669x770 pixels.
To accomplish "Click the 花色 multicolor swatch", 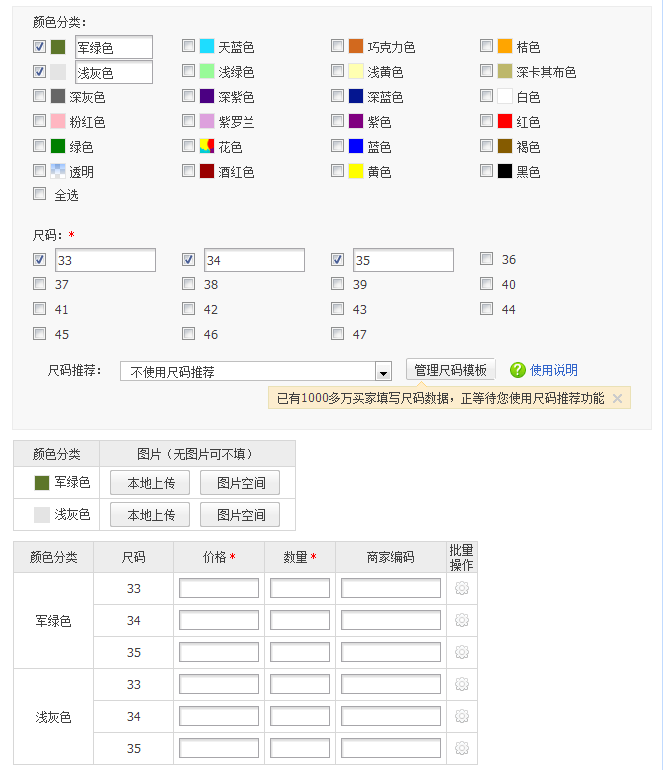I will [x=207, y=146].
